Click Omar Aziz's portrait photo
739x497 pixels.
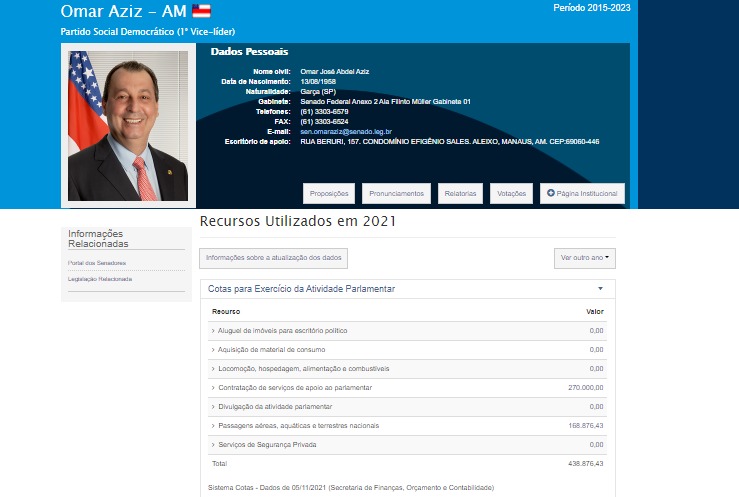tap(127, 125)
